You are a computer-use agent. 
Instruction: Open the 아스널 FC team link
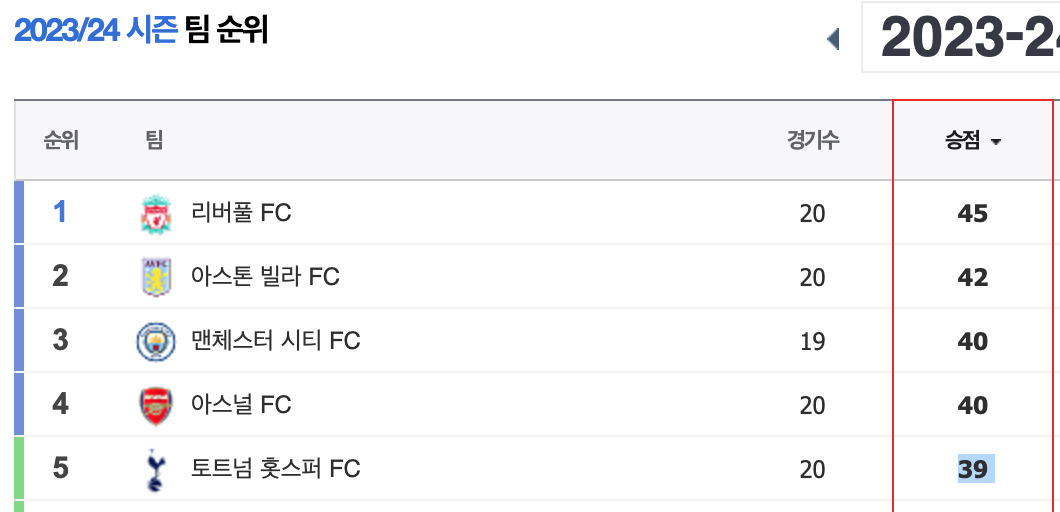click(241, 405)
